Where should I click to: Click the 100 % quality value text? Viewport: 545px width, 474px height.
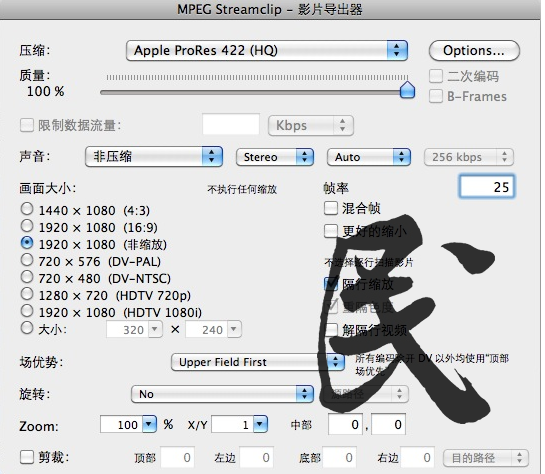point(46,91)
